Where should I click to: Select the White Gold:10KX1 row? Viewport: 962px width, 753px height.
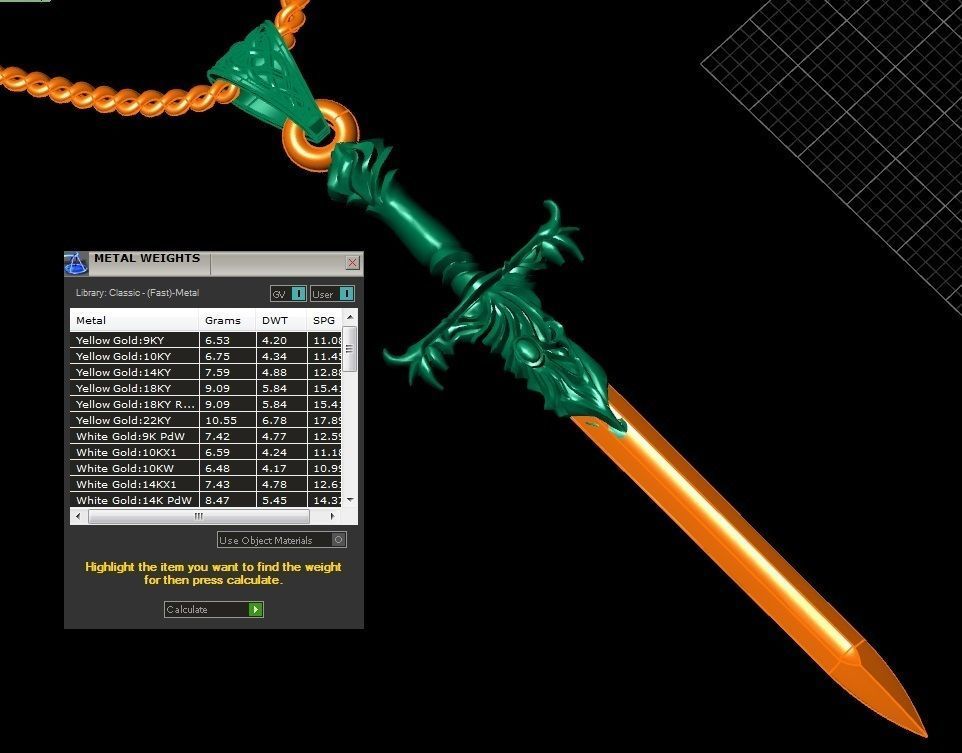(x=206, y=452)
